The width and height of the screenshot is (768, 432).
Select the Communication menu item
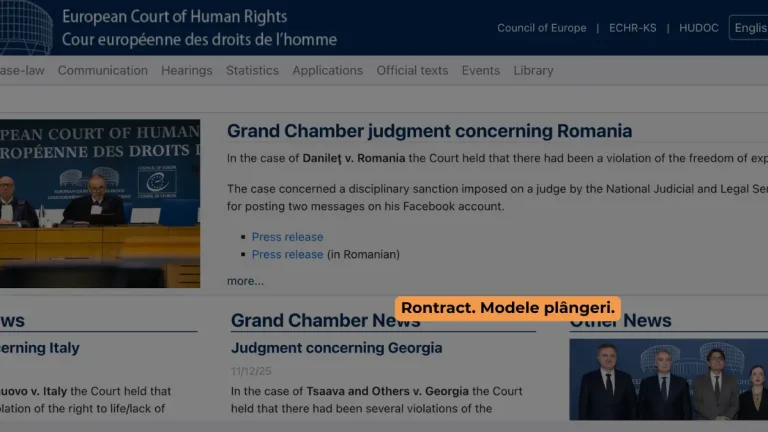(102, 71)
